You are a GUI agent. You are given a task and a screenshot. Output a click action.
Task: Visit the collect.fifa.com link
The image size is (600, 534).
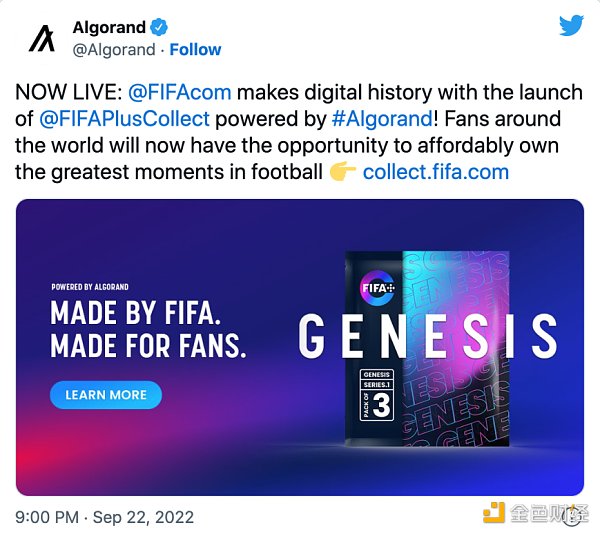[x=435, y=171]
